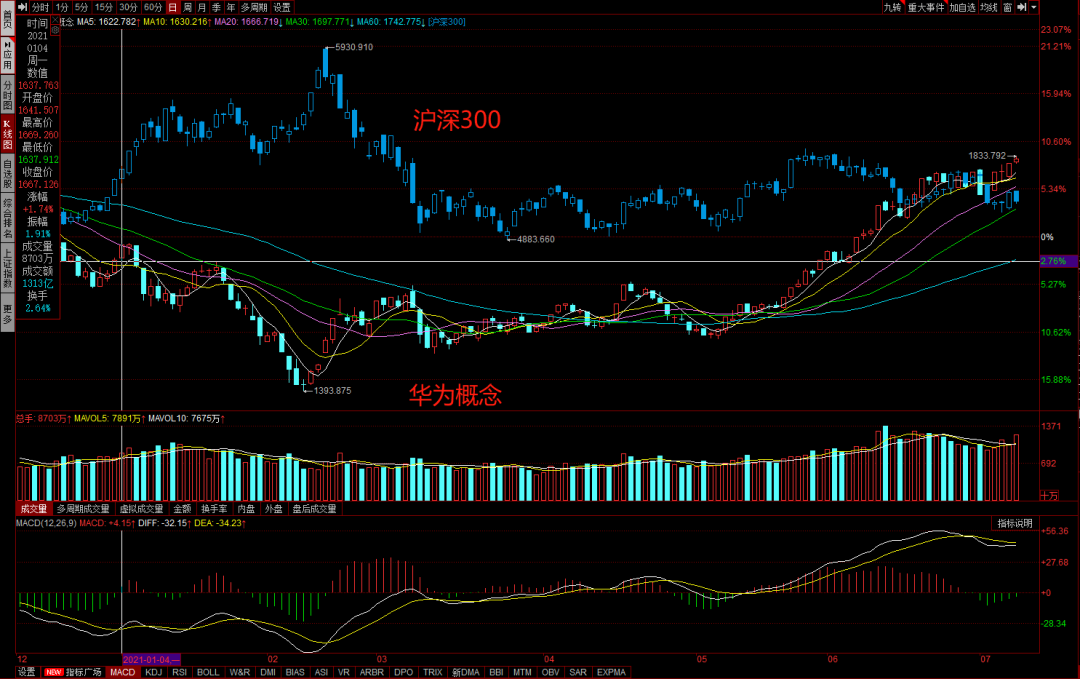Select the 盘后成交量 tab
The width and height of the screenshot is (1080, 679).
coord(314,508)
